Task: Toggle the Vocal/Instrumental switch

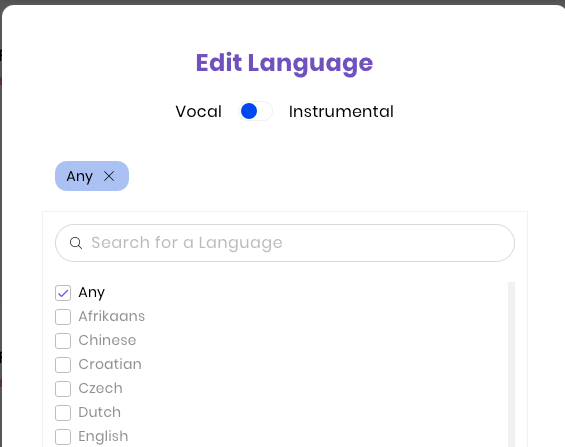Action: pyautogui.click(x=255, y=111)
